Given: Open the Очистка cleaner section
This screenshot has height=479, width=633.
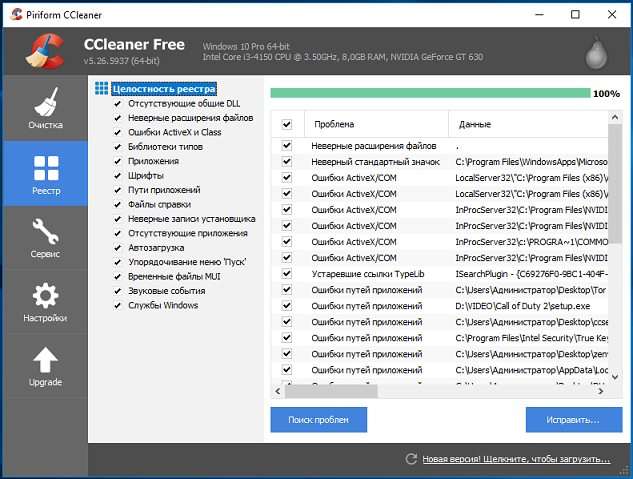Looking at the screenshot, I should (x=45, y=108).
